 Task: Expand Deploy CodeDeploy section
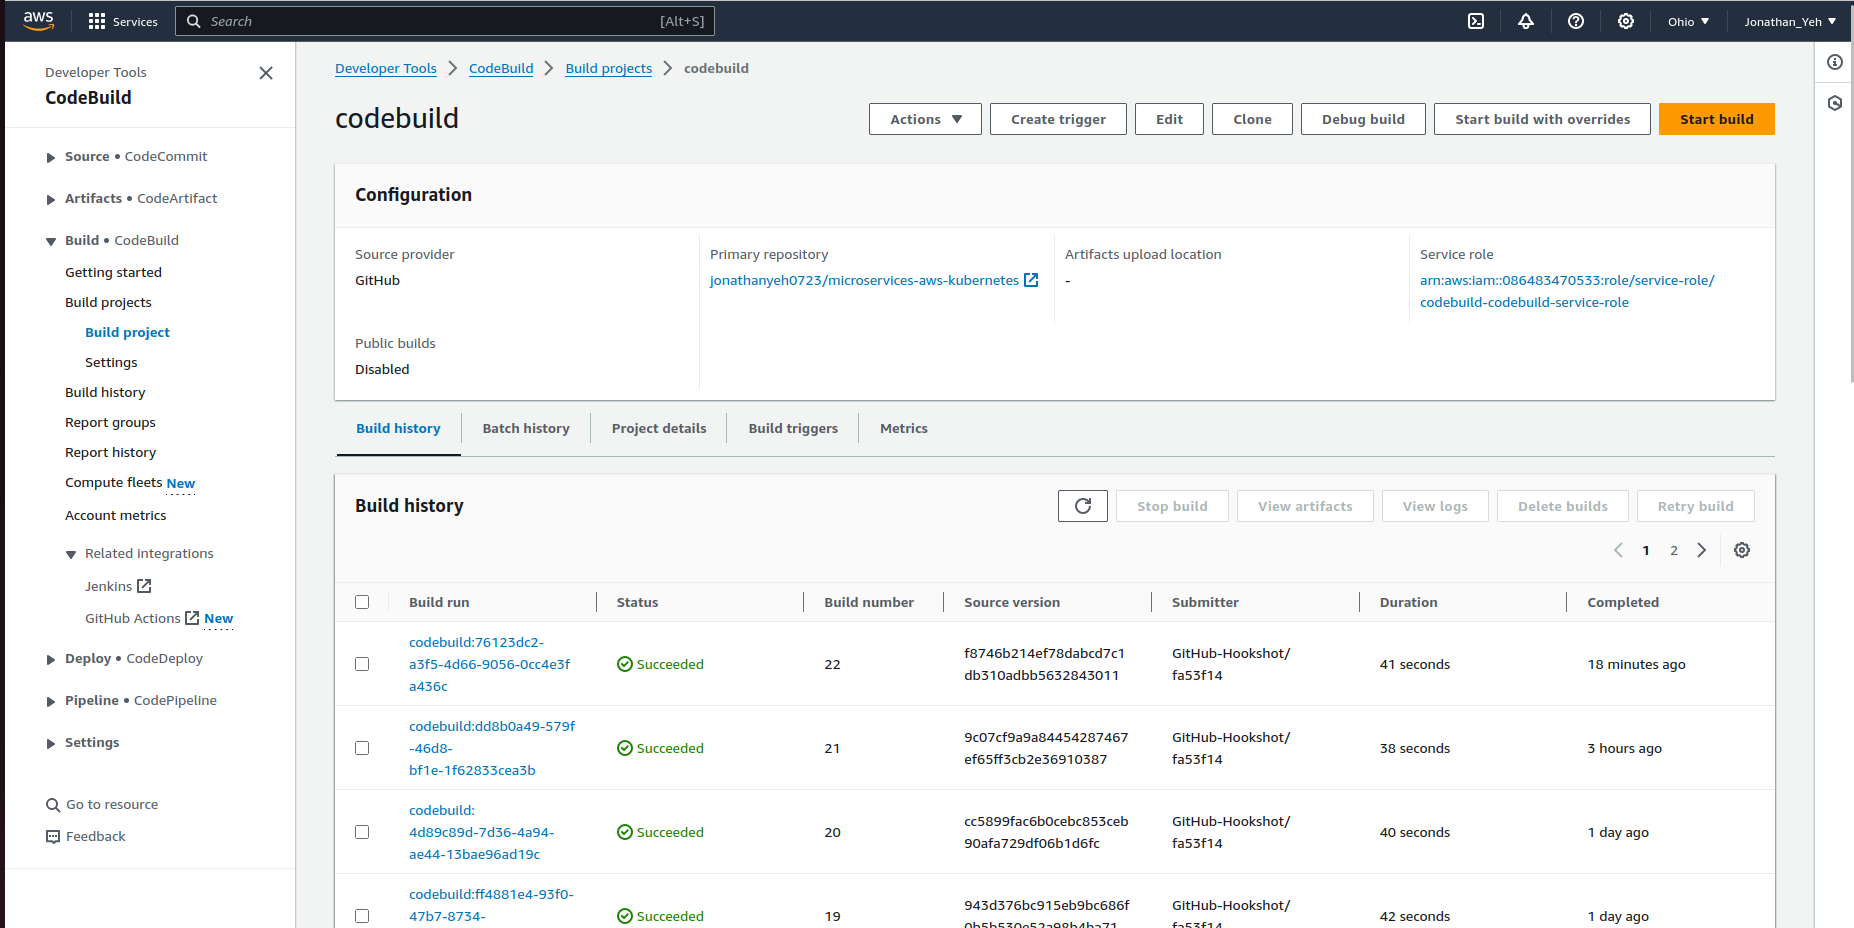coord(51,659)
